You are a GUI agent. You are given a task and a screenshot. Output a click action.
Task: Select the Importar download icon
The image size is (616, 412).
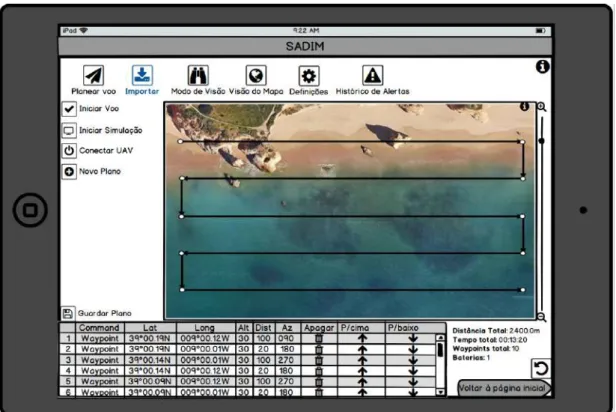pos(142,75)
